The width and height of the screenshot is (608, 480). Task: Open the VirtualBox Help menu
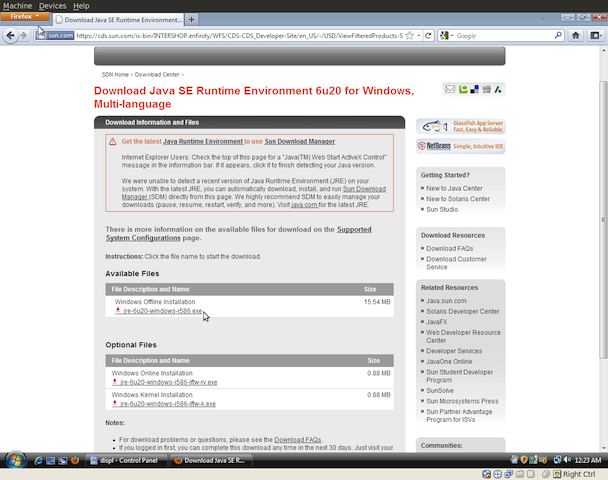[81, 6]
